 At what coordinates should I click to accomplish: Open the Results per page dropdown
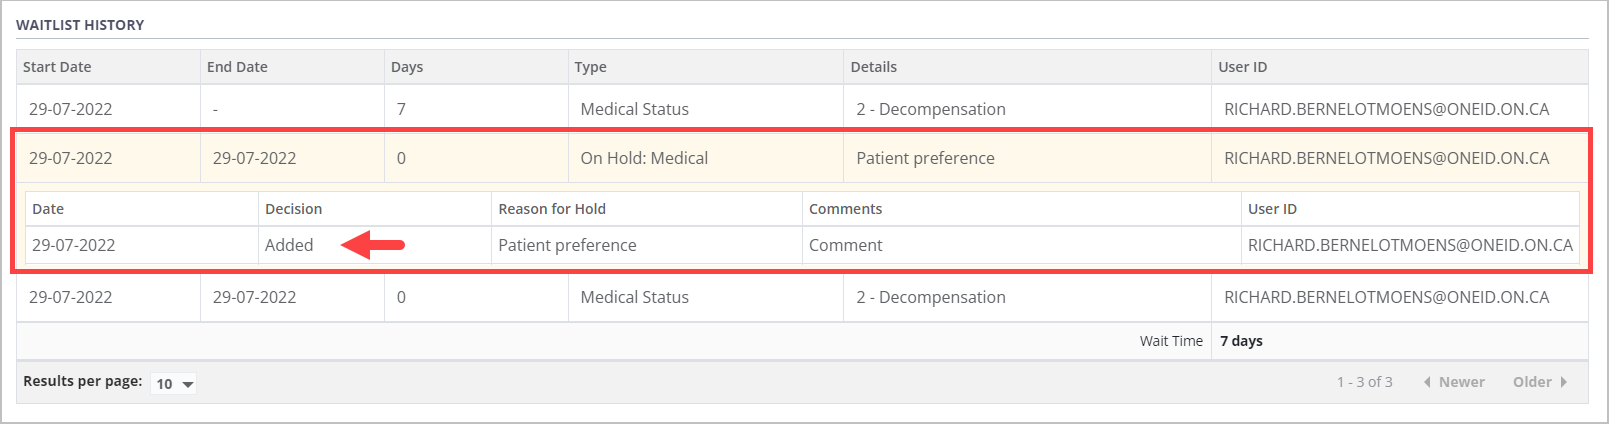(174, 384)
